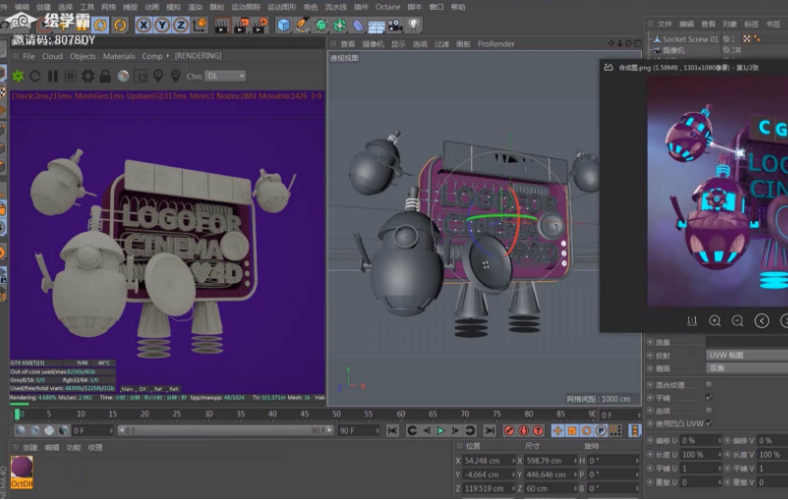Select the OctDif material swatch
Screen dimensions: 788x500
21,471
